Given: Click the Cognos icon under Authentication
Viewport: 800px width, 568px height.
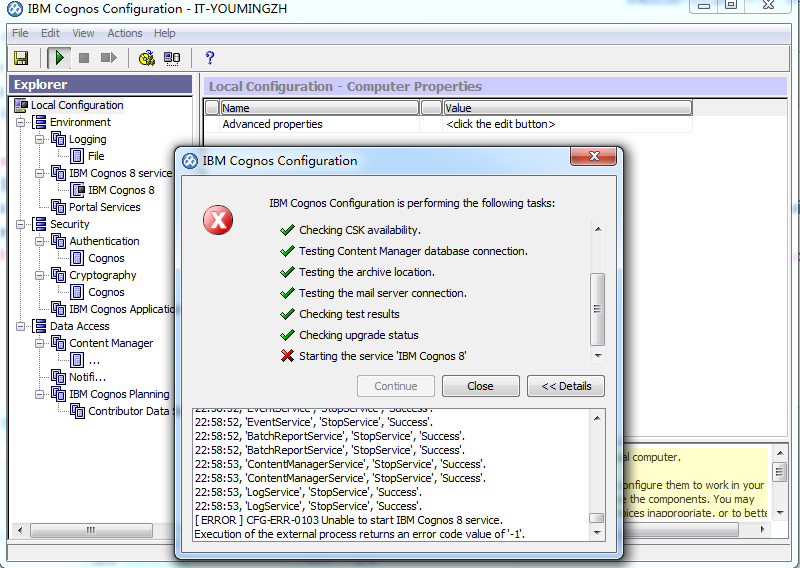Looking at the screenshot, I should pyautogui.click(x=77, y=258).
